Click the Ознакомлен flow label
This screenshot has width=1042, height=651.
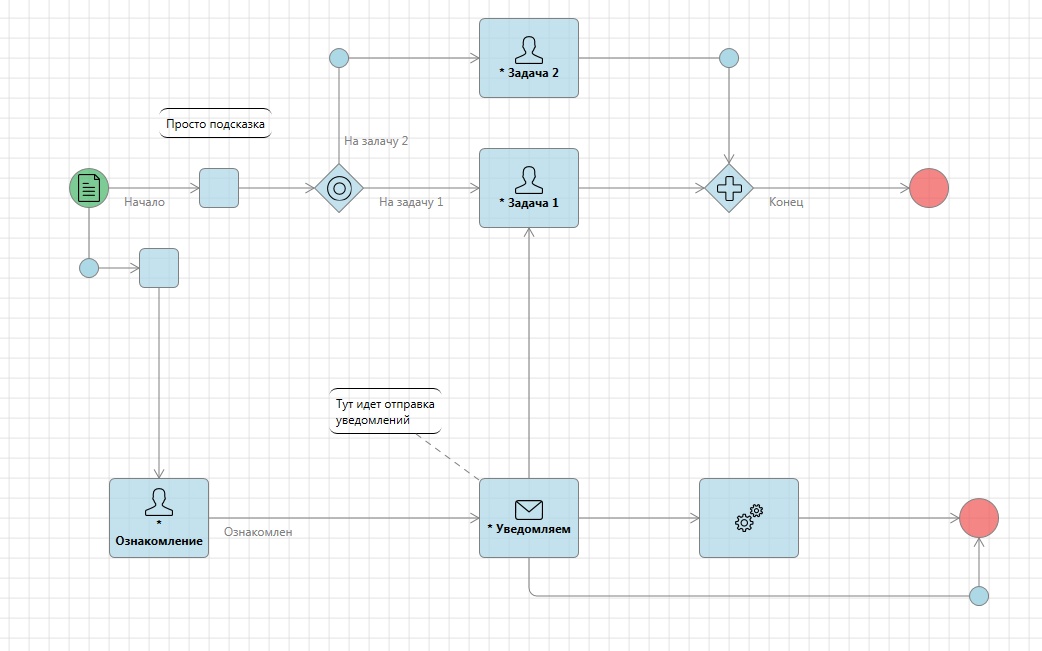coord(258,533)
